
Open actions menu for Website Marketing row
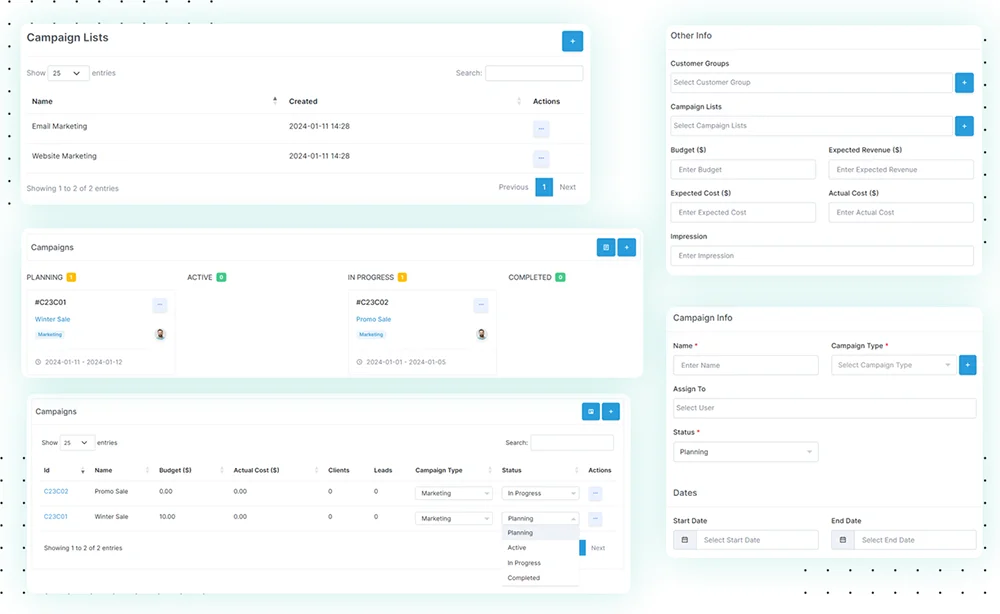(x=541, y=158)
